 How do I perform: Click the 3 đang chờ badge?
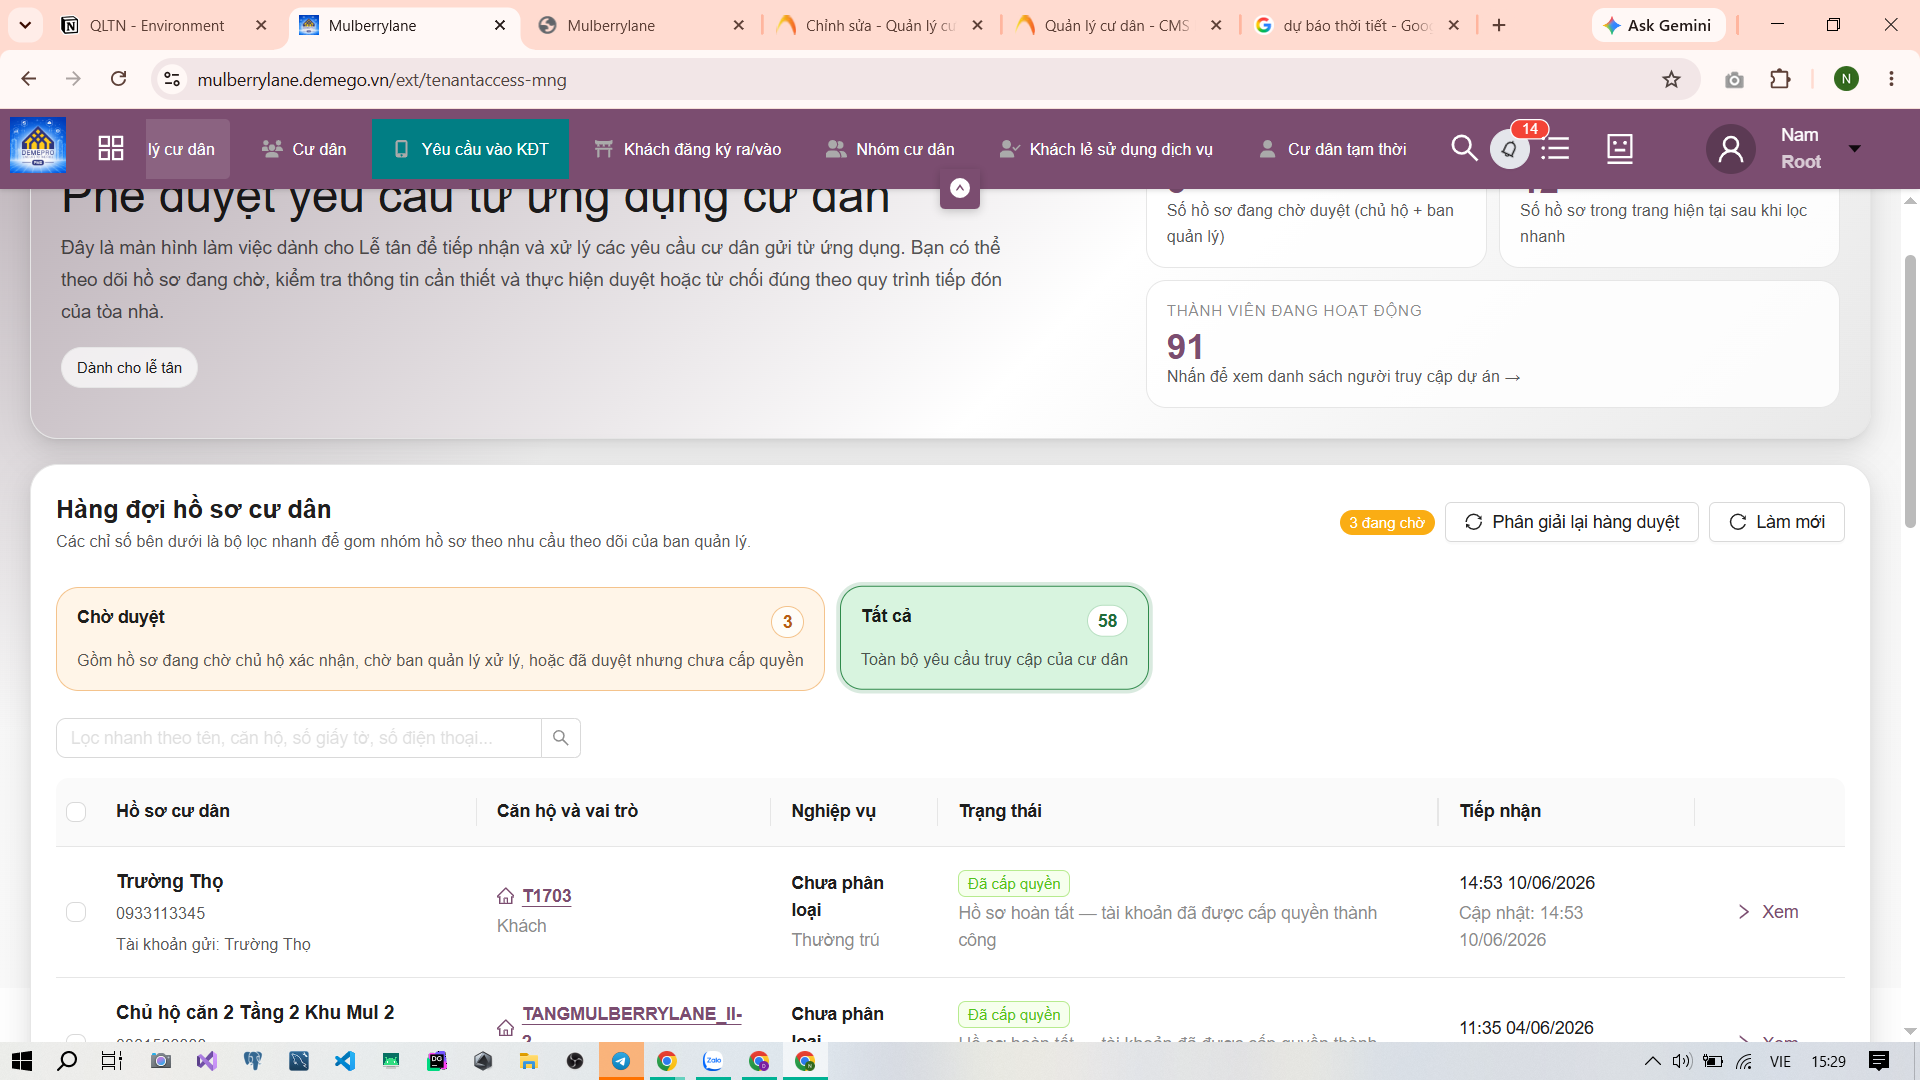click(x=1387, y=523)
